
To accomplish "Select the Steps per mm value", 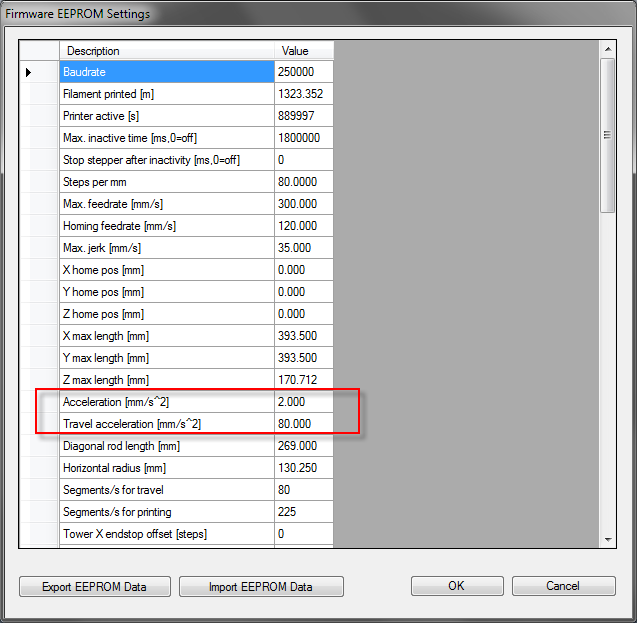I will 303,182.
